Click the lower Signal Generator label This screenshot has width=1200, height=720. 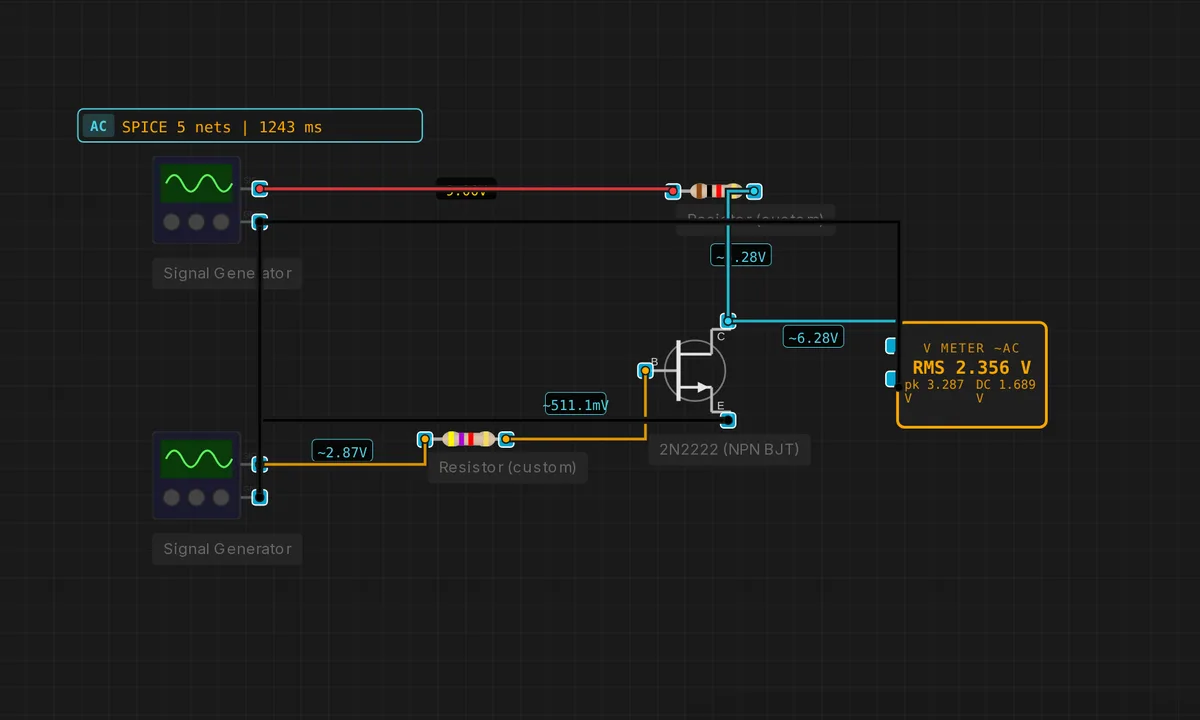tap(227, 548)
